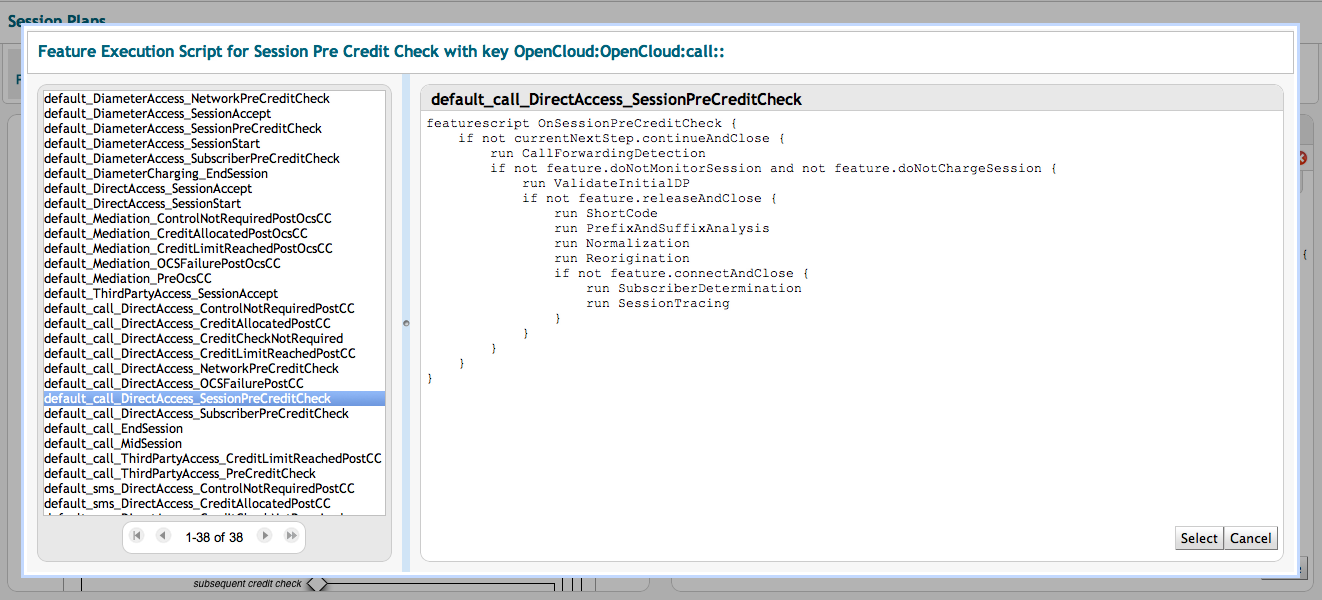Pick default_DiameterCharging_EndSession from the list
This screenshot has width=1322, height=600.
pyautogui.click(x=156, y=174)
